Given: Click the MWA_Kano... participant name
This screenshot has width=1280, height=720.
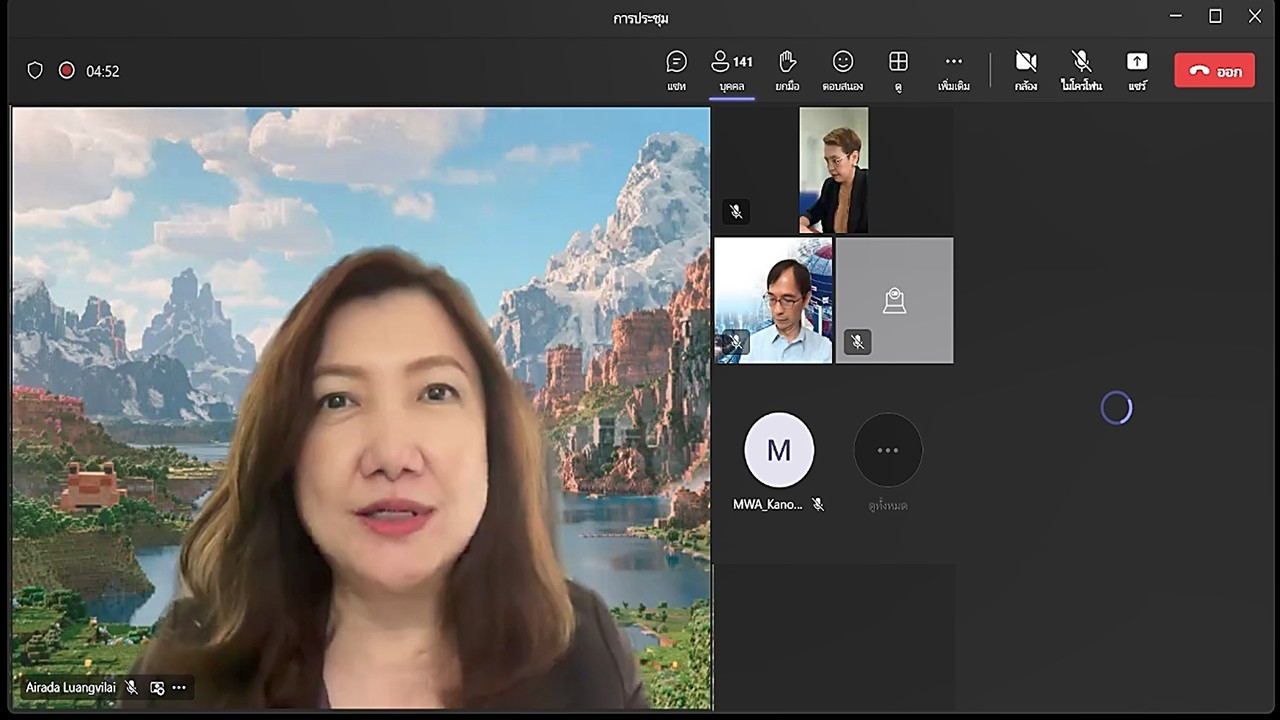Looking at the screenshot, I should tap(768, 505).
